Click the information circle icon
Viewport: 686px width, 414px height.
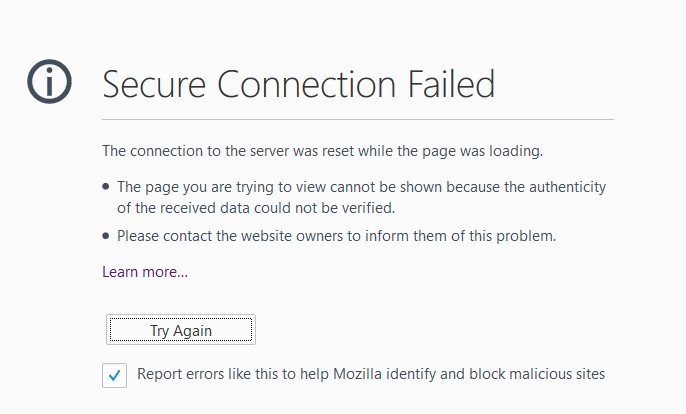51,82
